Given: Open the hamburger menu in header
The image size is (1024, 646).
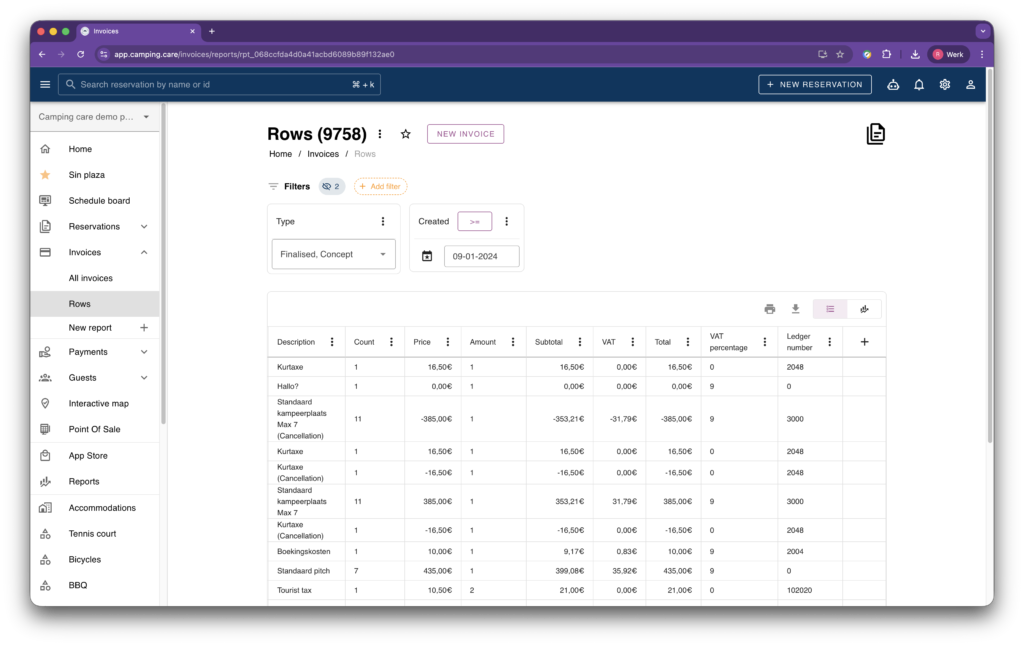Looking at the screenshot, I should 45,85.
